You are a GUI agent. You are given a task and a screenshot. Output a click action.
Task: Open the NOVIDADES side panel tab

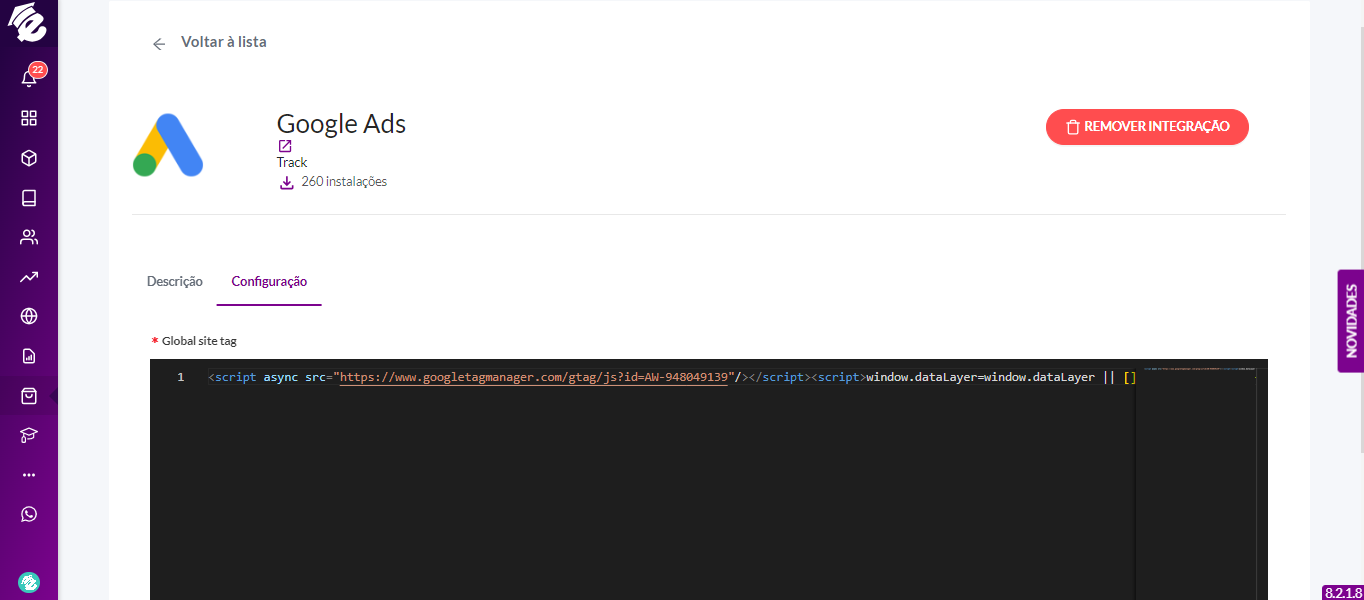point(1351,321)
